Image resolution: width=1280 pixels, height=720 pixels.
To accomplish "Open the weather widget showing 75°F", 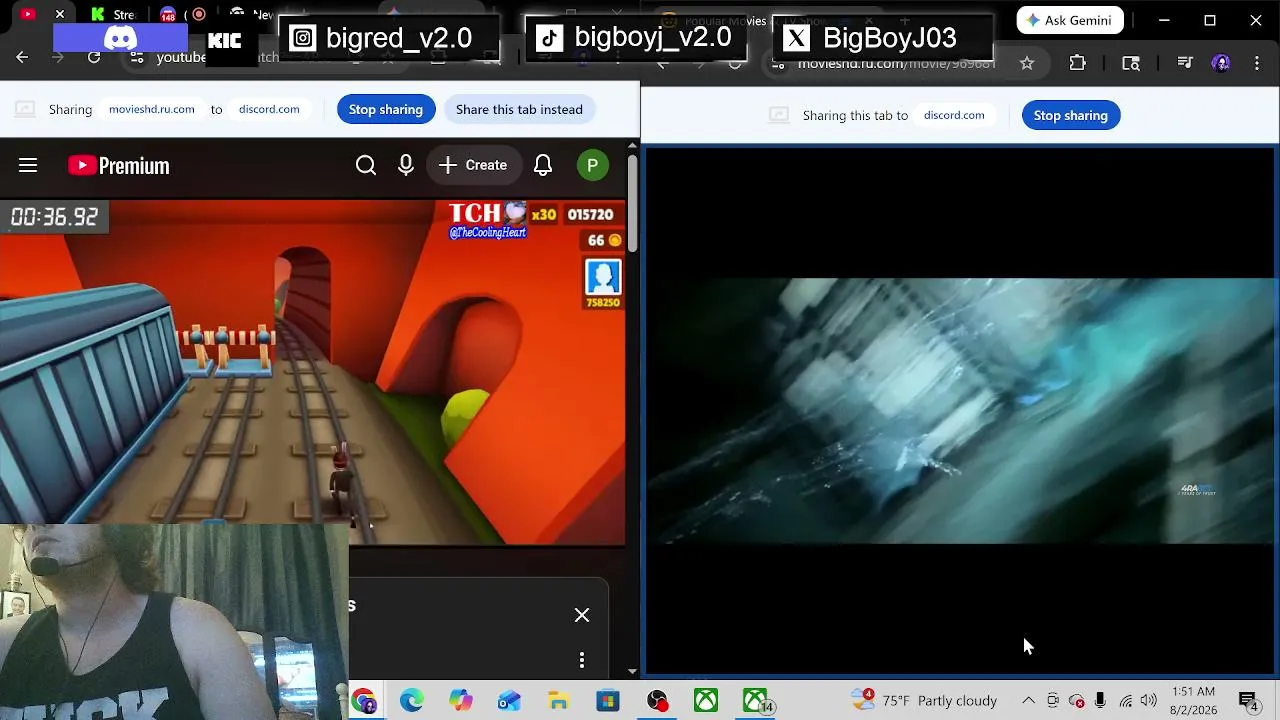I will tap(924, 700).
